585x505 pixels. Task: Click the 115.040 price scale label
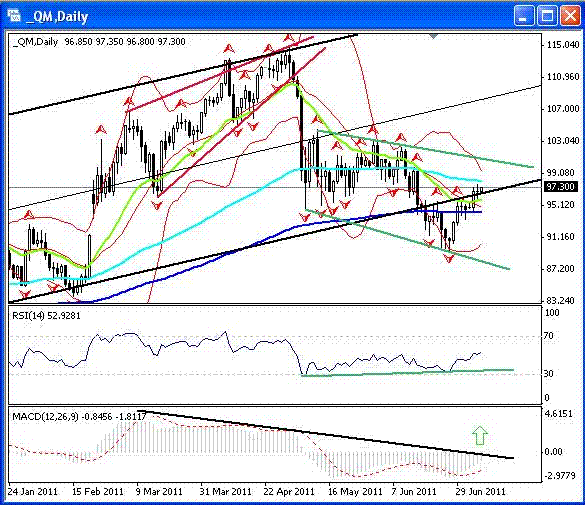pos(563,45)
